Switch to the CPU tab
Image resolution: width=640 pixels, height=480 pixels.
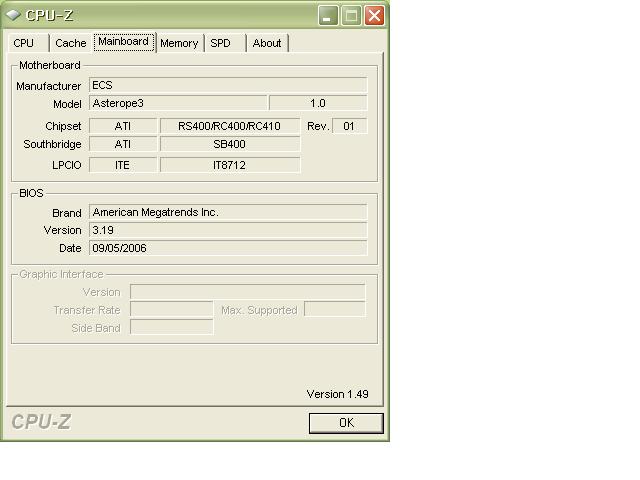tap(28, 43)
